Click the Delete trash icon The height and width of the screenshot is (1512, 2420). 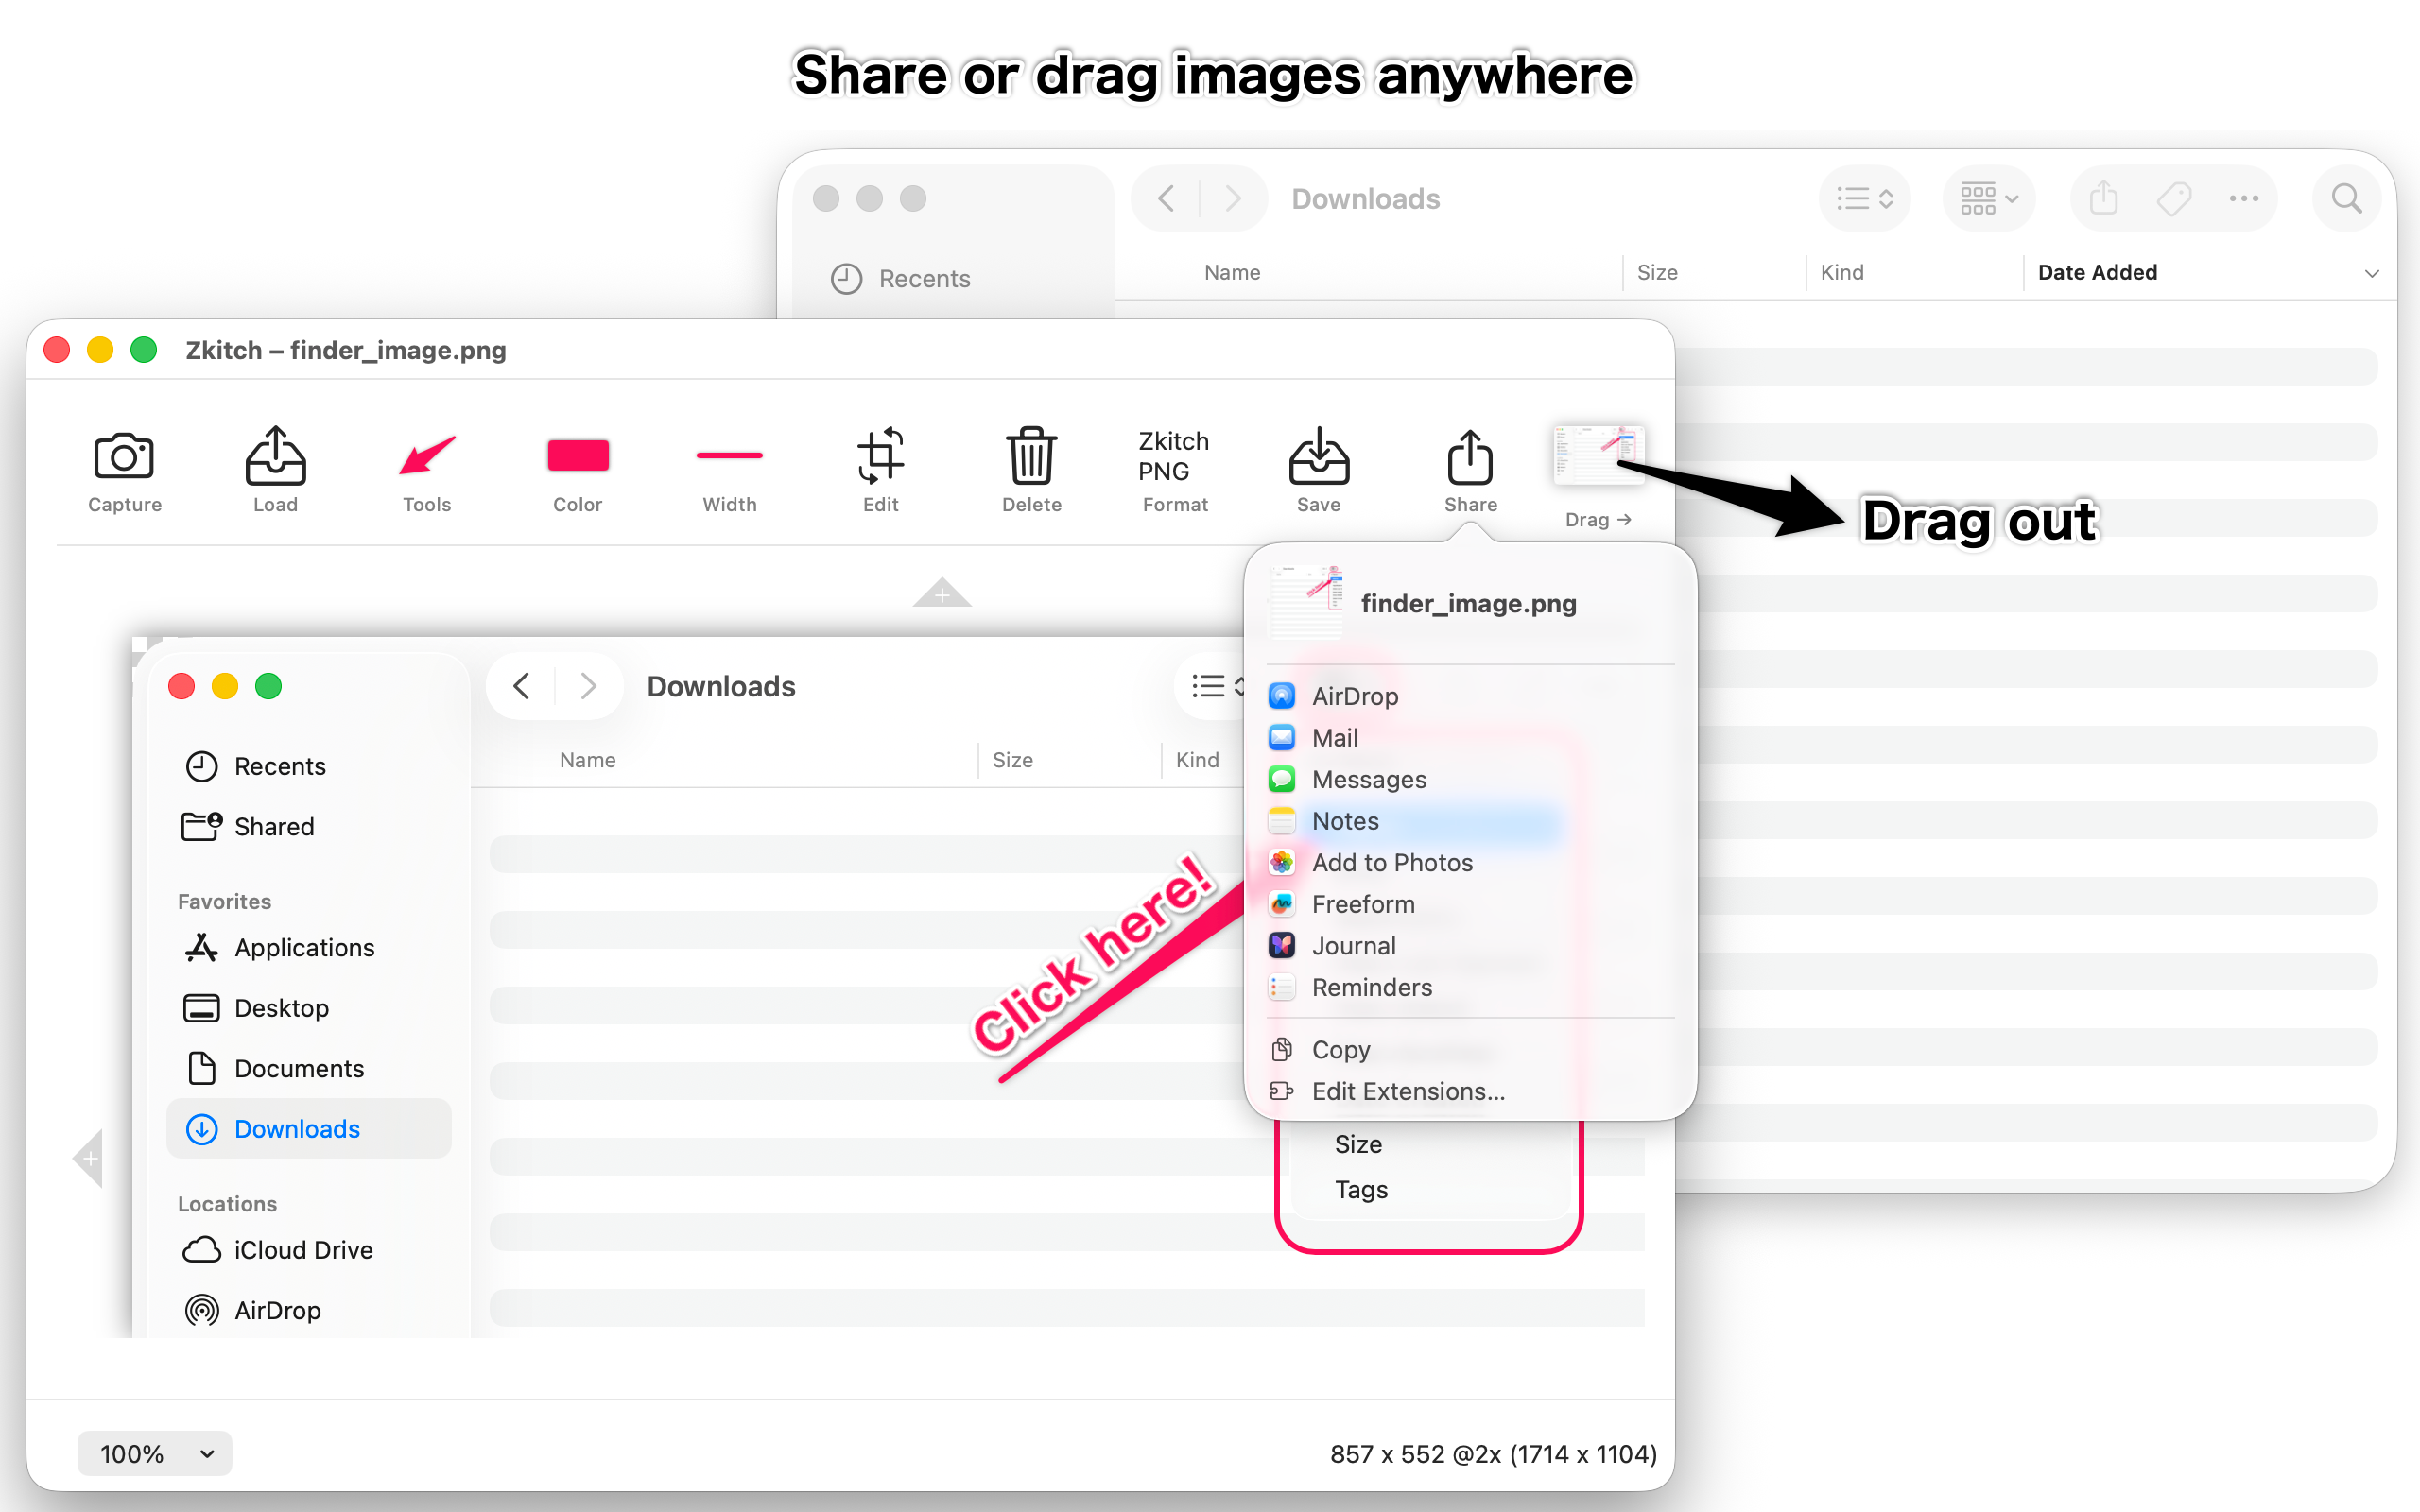[x=1031, y=456]
